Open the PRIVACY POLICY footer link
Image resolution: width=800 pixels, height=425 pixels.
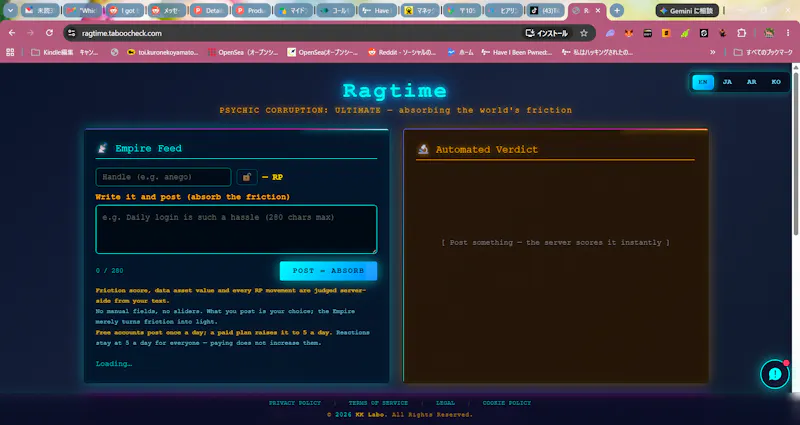(x=295, y=403)
